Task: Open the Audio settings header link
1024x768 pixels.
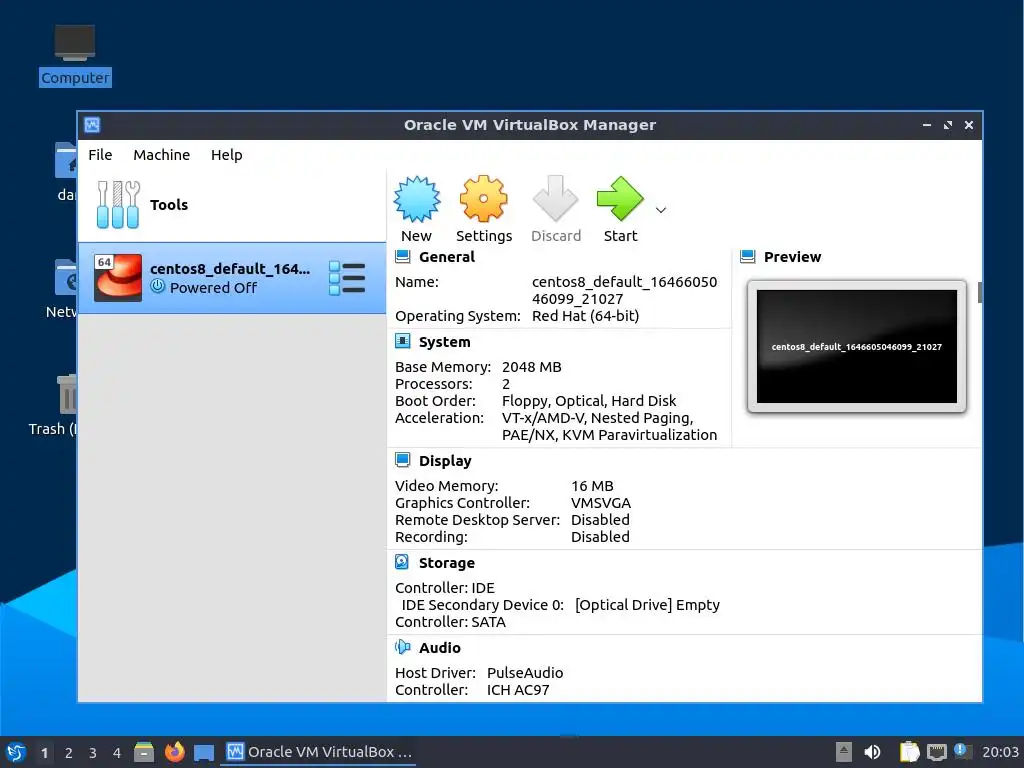Action: pyautogui.click(x=440, y=647)
